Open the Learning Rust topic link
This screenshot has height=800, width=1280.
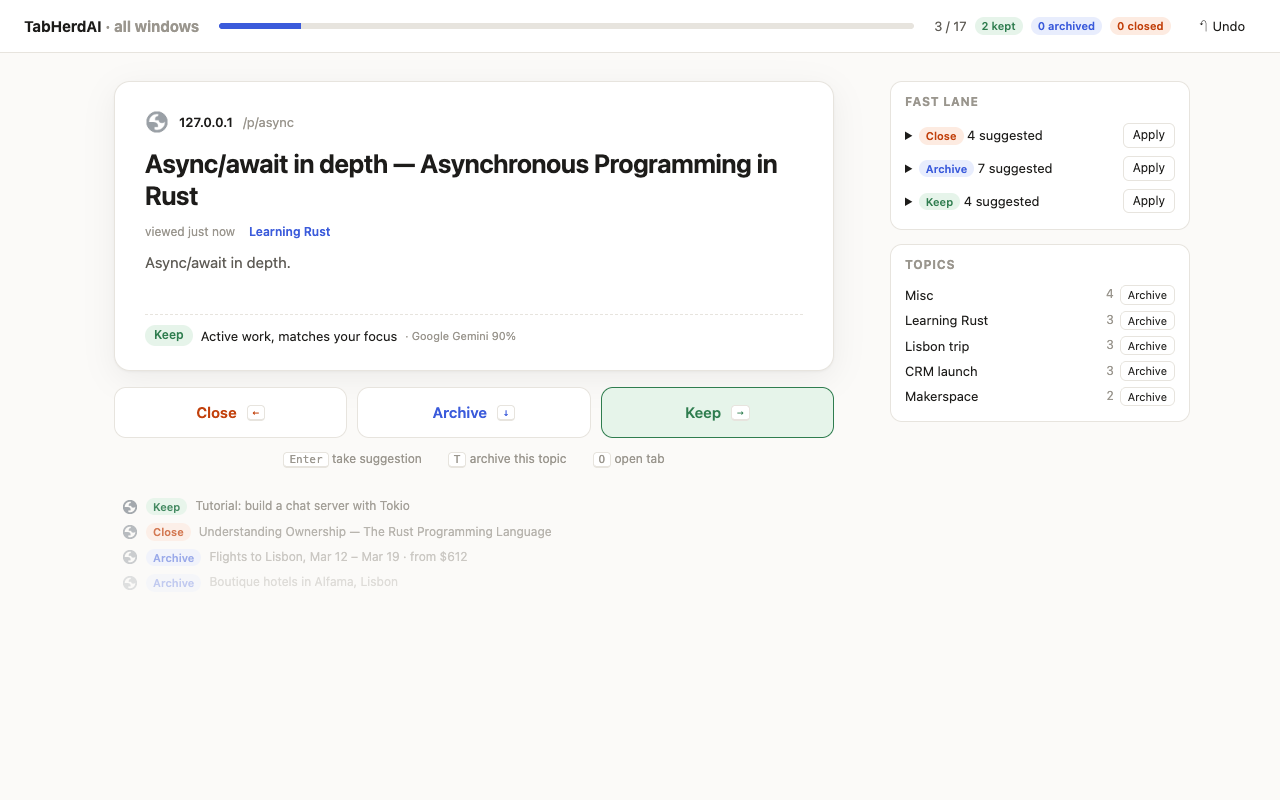(x=289, y=232)
